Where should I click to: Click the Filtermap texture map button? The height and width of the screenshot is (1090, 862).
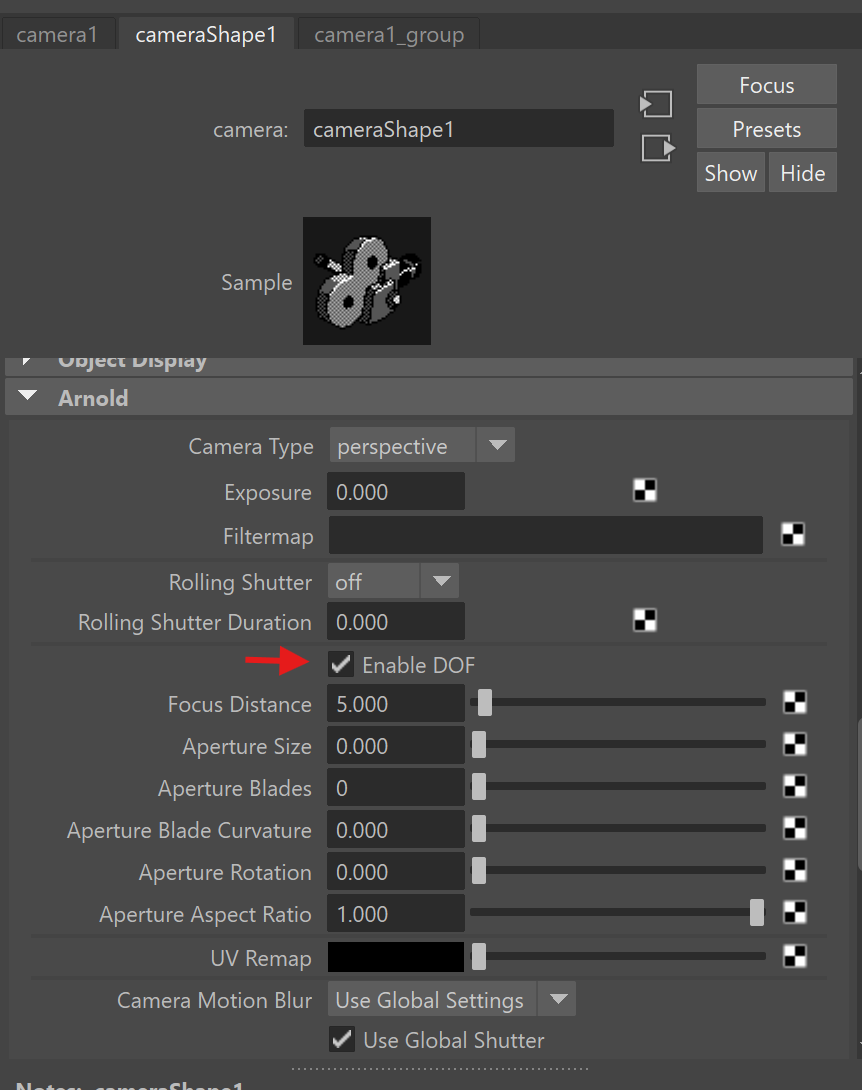[793, 534]
